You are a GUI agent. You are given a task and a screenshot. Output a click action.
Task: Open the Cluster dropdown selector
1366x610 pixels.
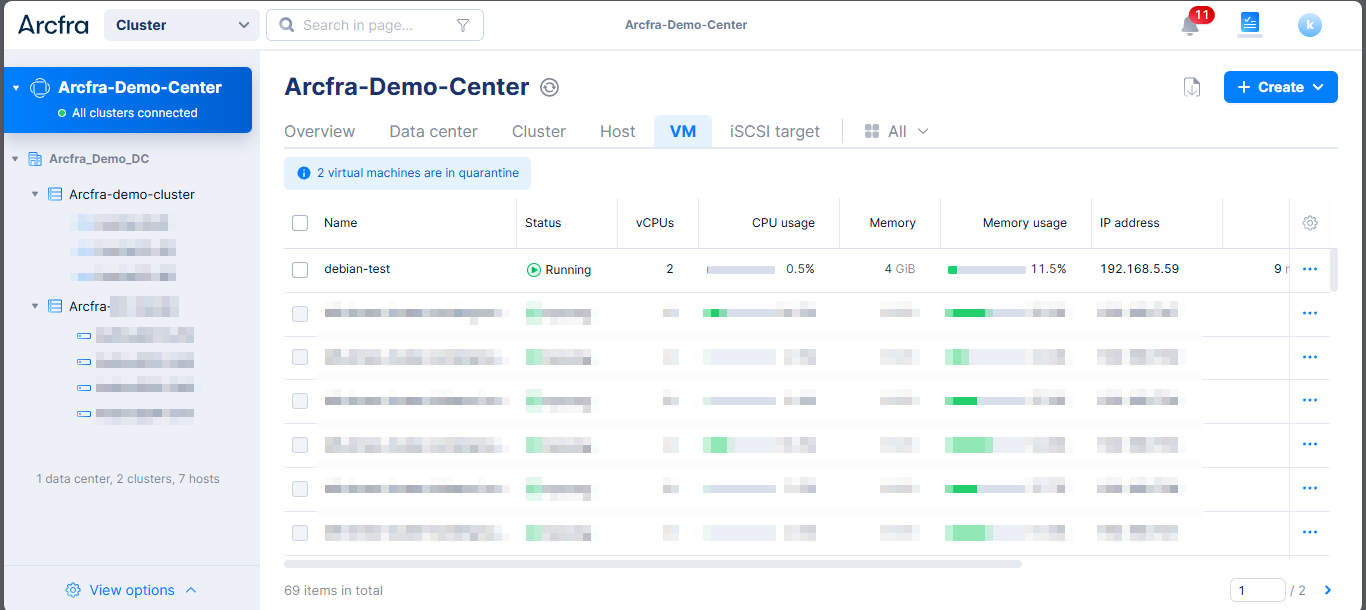point(181,26)
